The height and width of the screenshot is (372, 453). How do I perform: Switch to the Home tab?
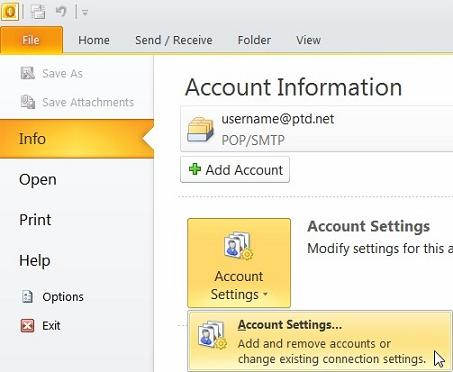click(x=94, y=40)
